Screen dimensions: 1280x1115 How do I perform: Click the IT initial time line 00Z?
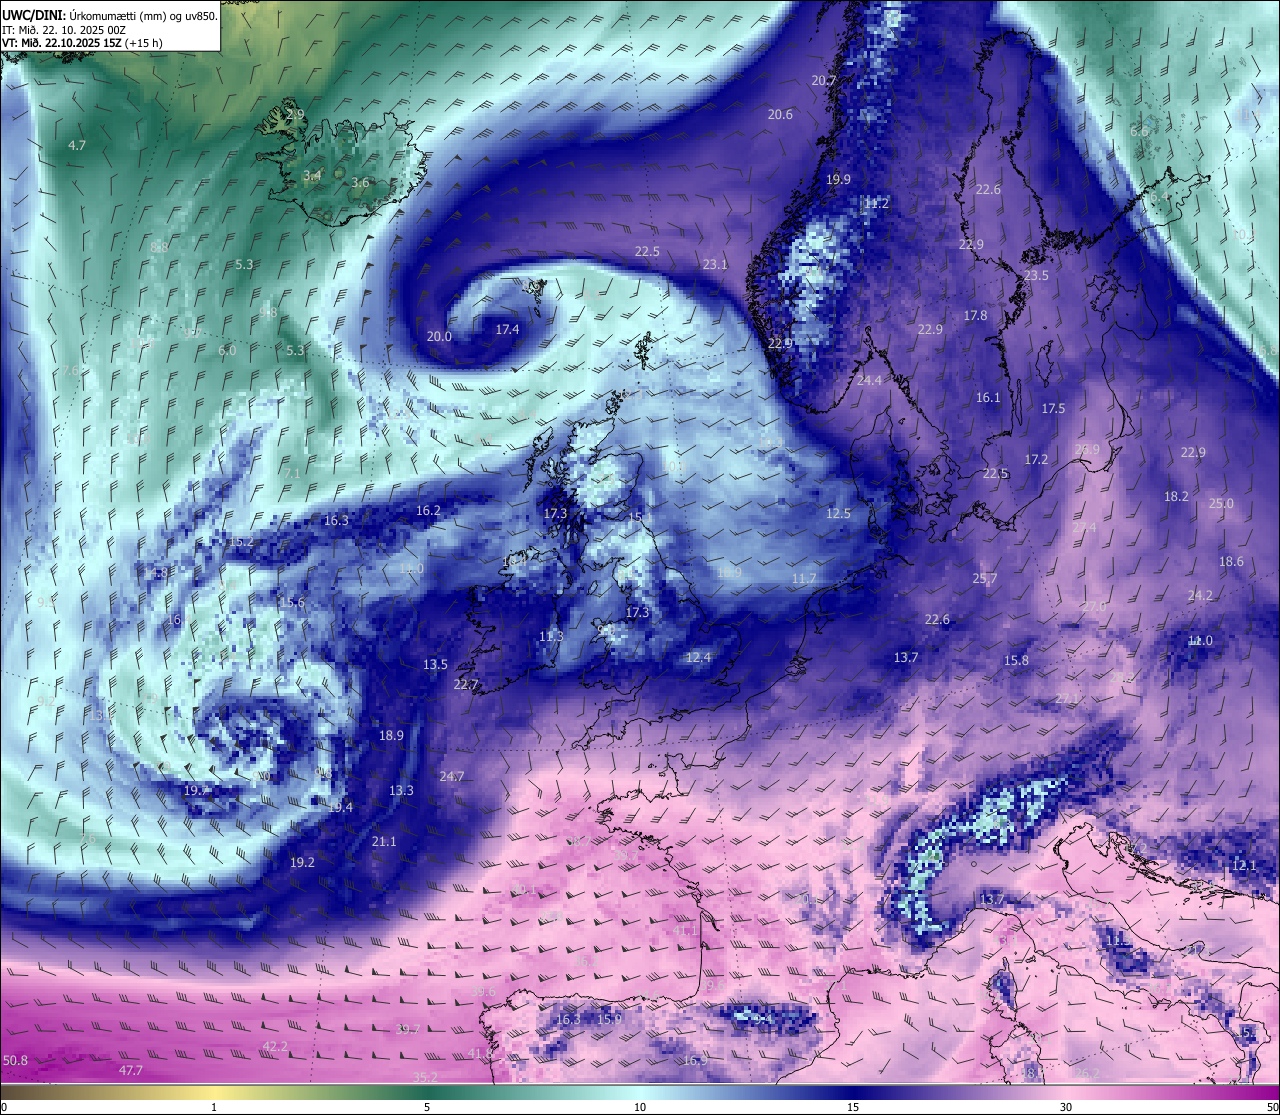pyautogui.click(x=64, y=29)
